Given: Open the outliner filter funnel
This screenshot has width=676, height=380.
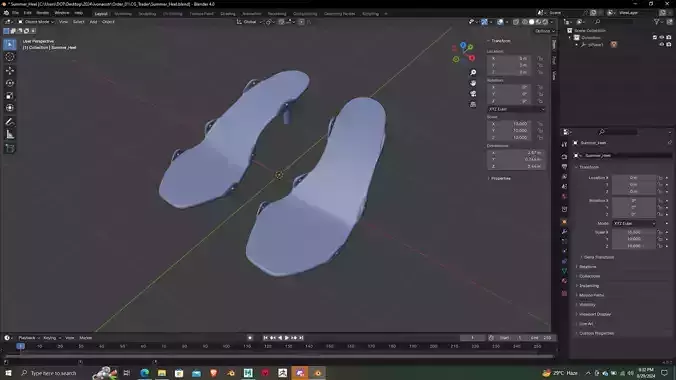Looking at the screenshot, I should [657, 22].
